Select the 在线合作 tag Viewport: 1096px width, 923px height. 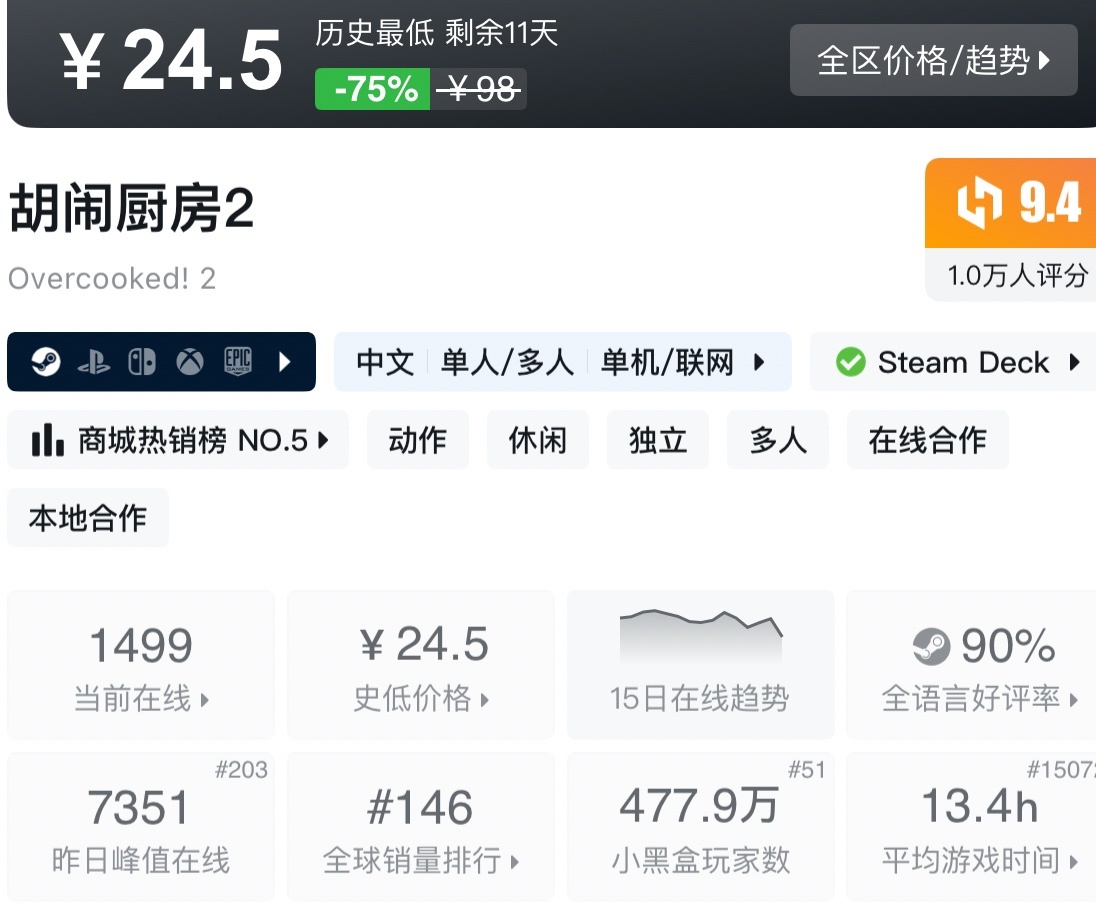927,440
